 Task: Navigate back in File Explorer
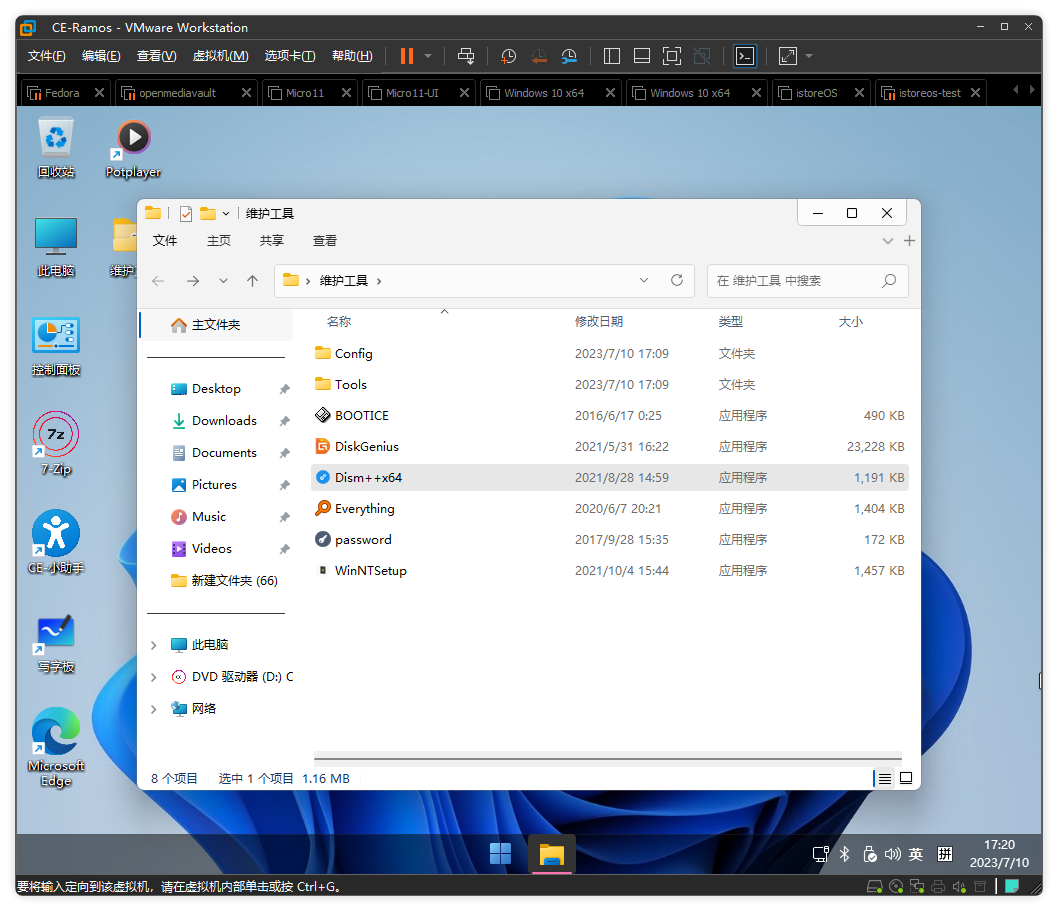coord(159,281)
